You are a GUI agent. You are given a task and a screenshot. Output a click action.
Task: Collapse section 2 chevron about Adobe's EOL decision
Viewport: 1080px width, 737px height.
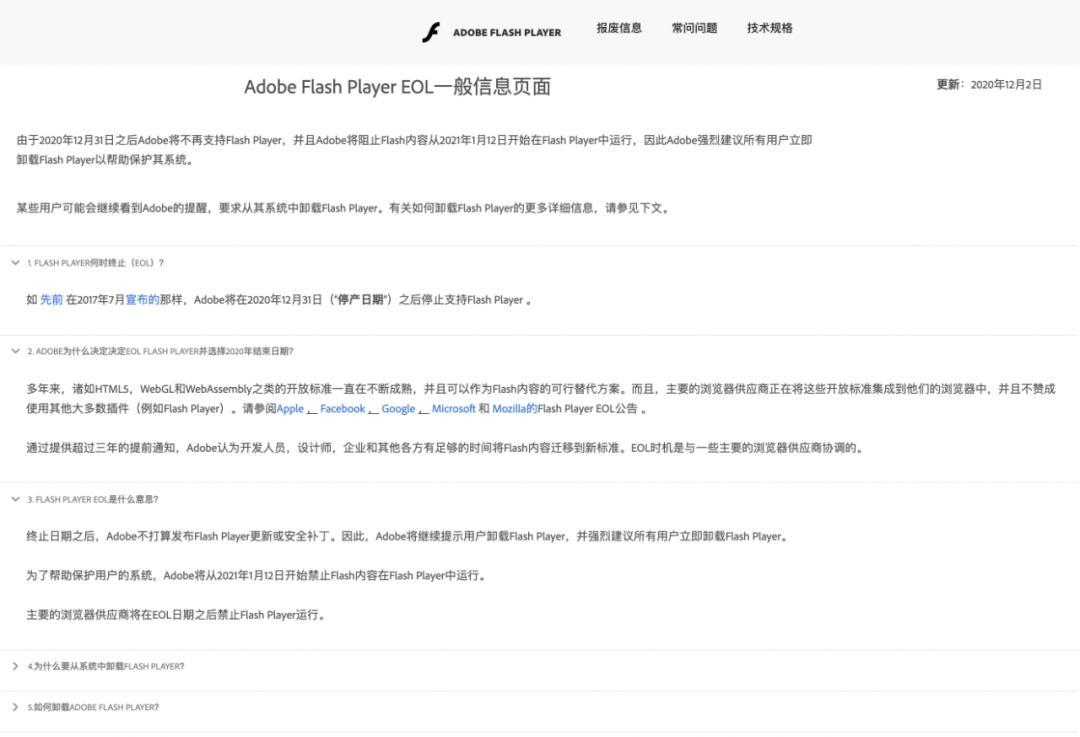15,351
